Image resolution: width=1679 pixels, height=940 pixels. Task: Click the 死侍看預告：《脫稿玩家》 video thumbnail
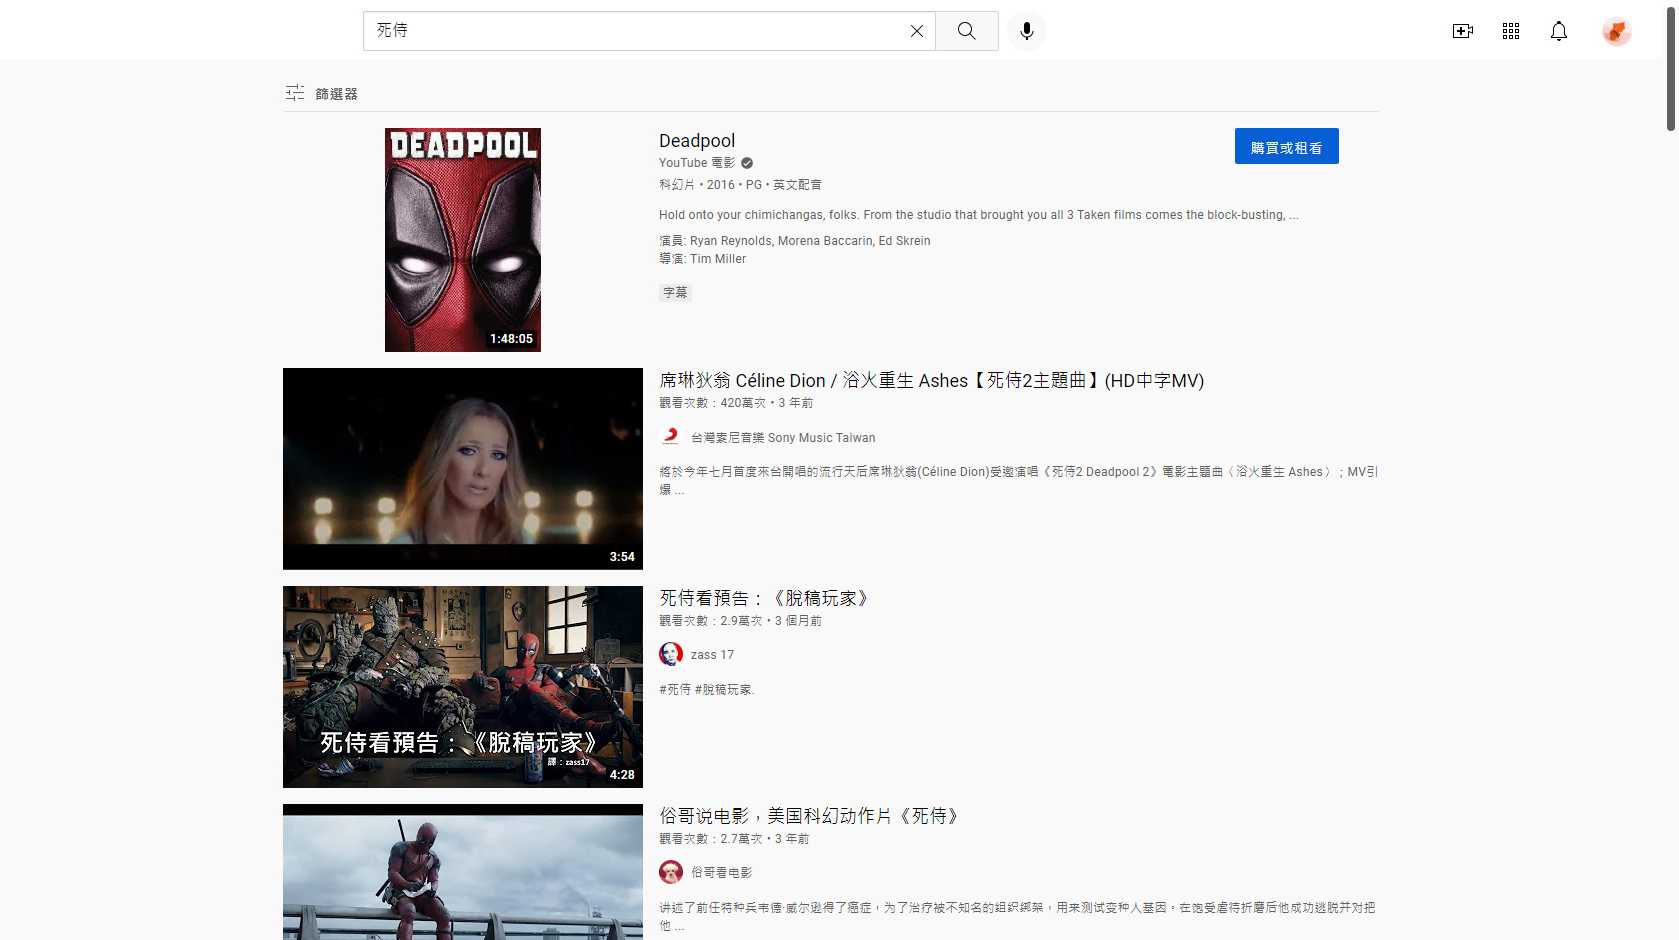[x=462, y=687]
